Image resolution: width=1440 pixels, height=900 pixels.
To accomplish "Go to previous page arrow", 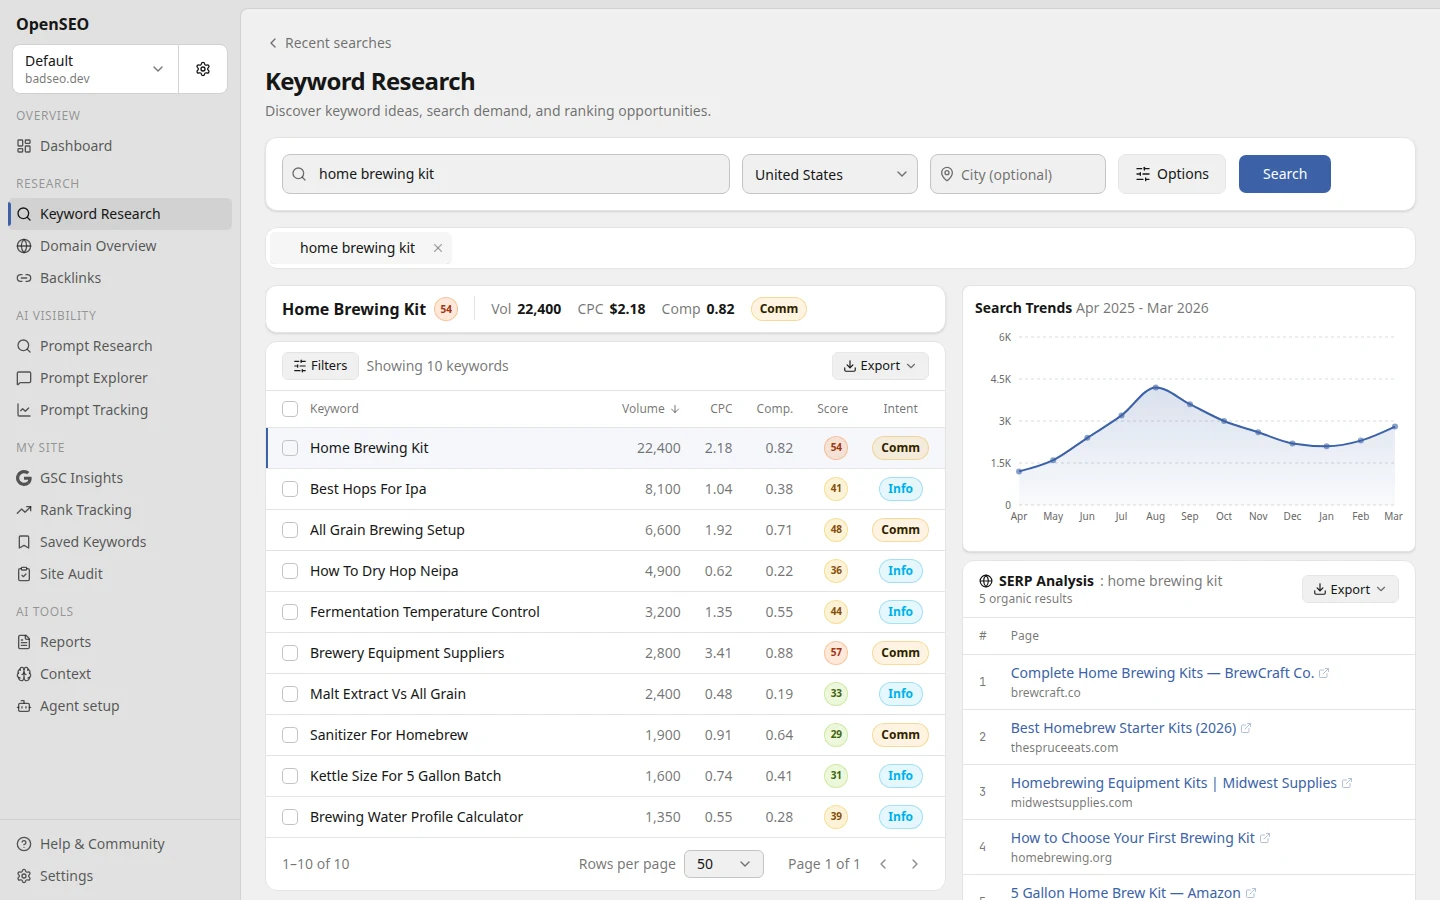I will 883,864.
